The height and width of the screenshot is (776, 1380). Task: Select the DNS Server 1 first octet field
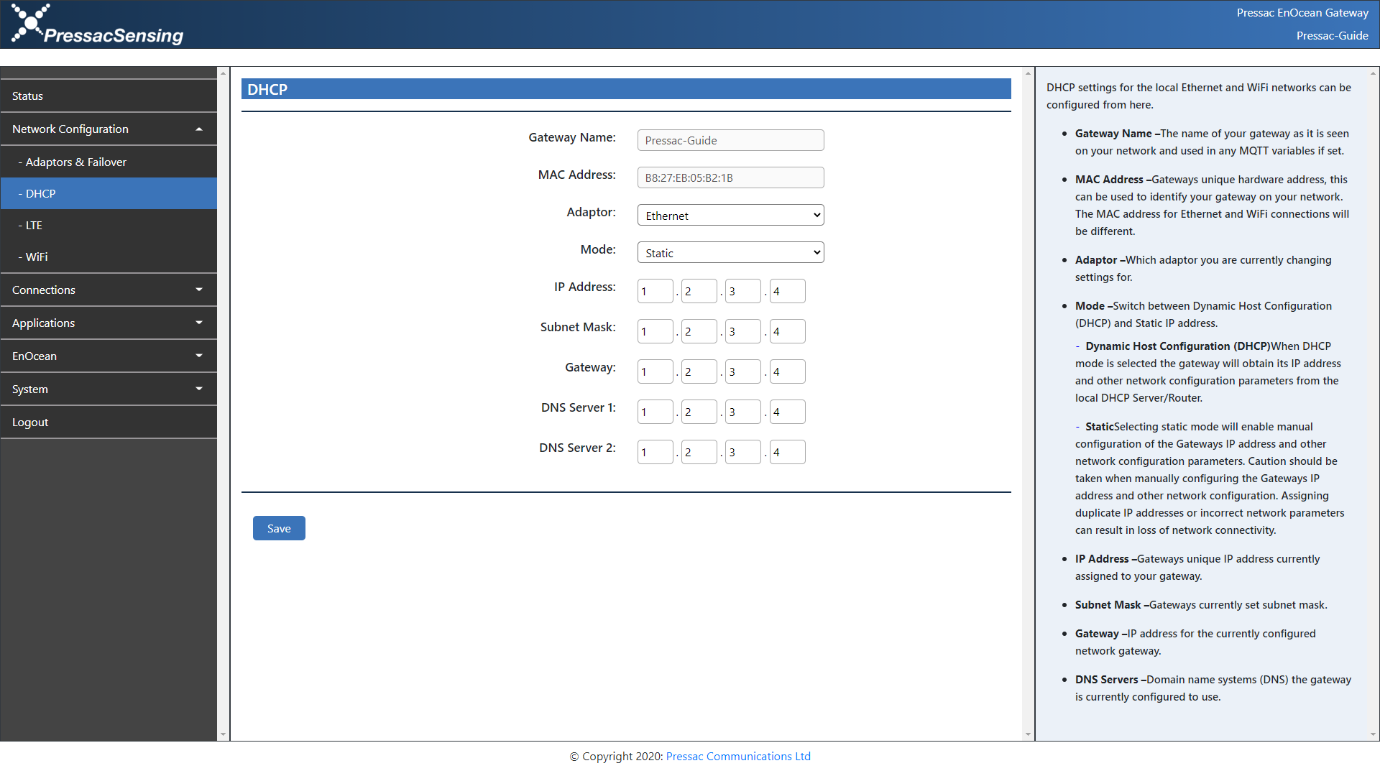point(655,411)
